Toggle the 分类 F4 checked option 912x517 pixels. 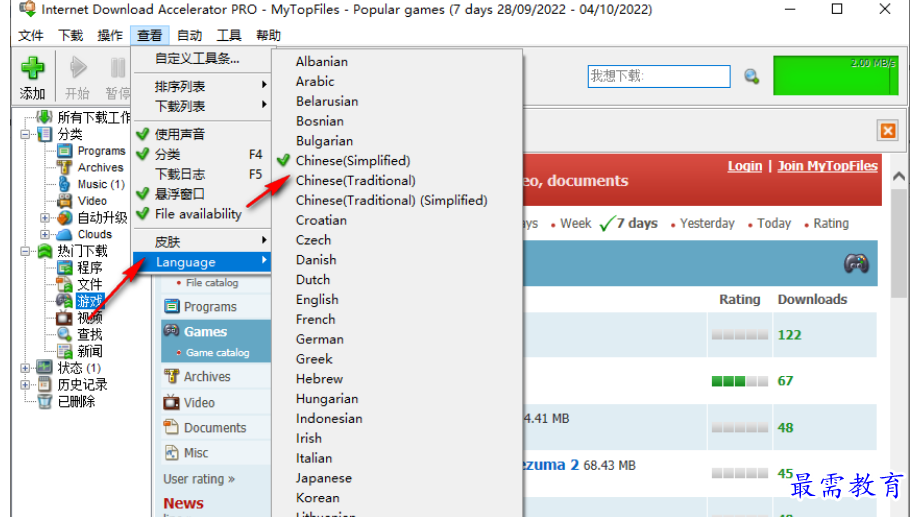202,154
